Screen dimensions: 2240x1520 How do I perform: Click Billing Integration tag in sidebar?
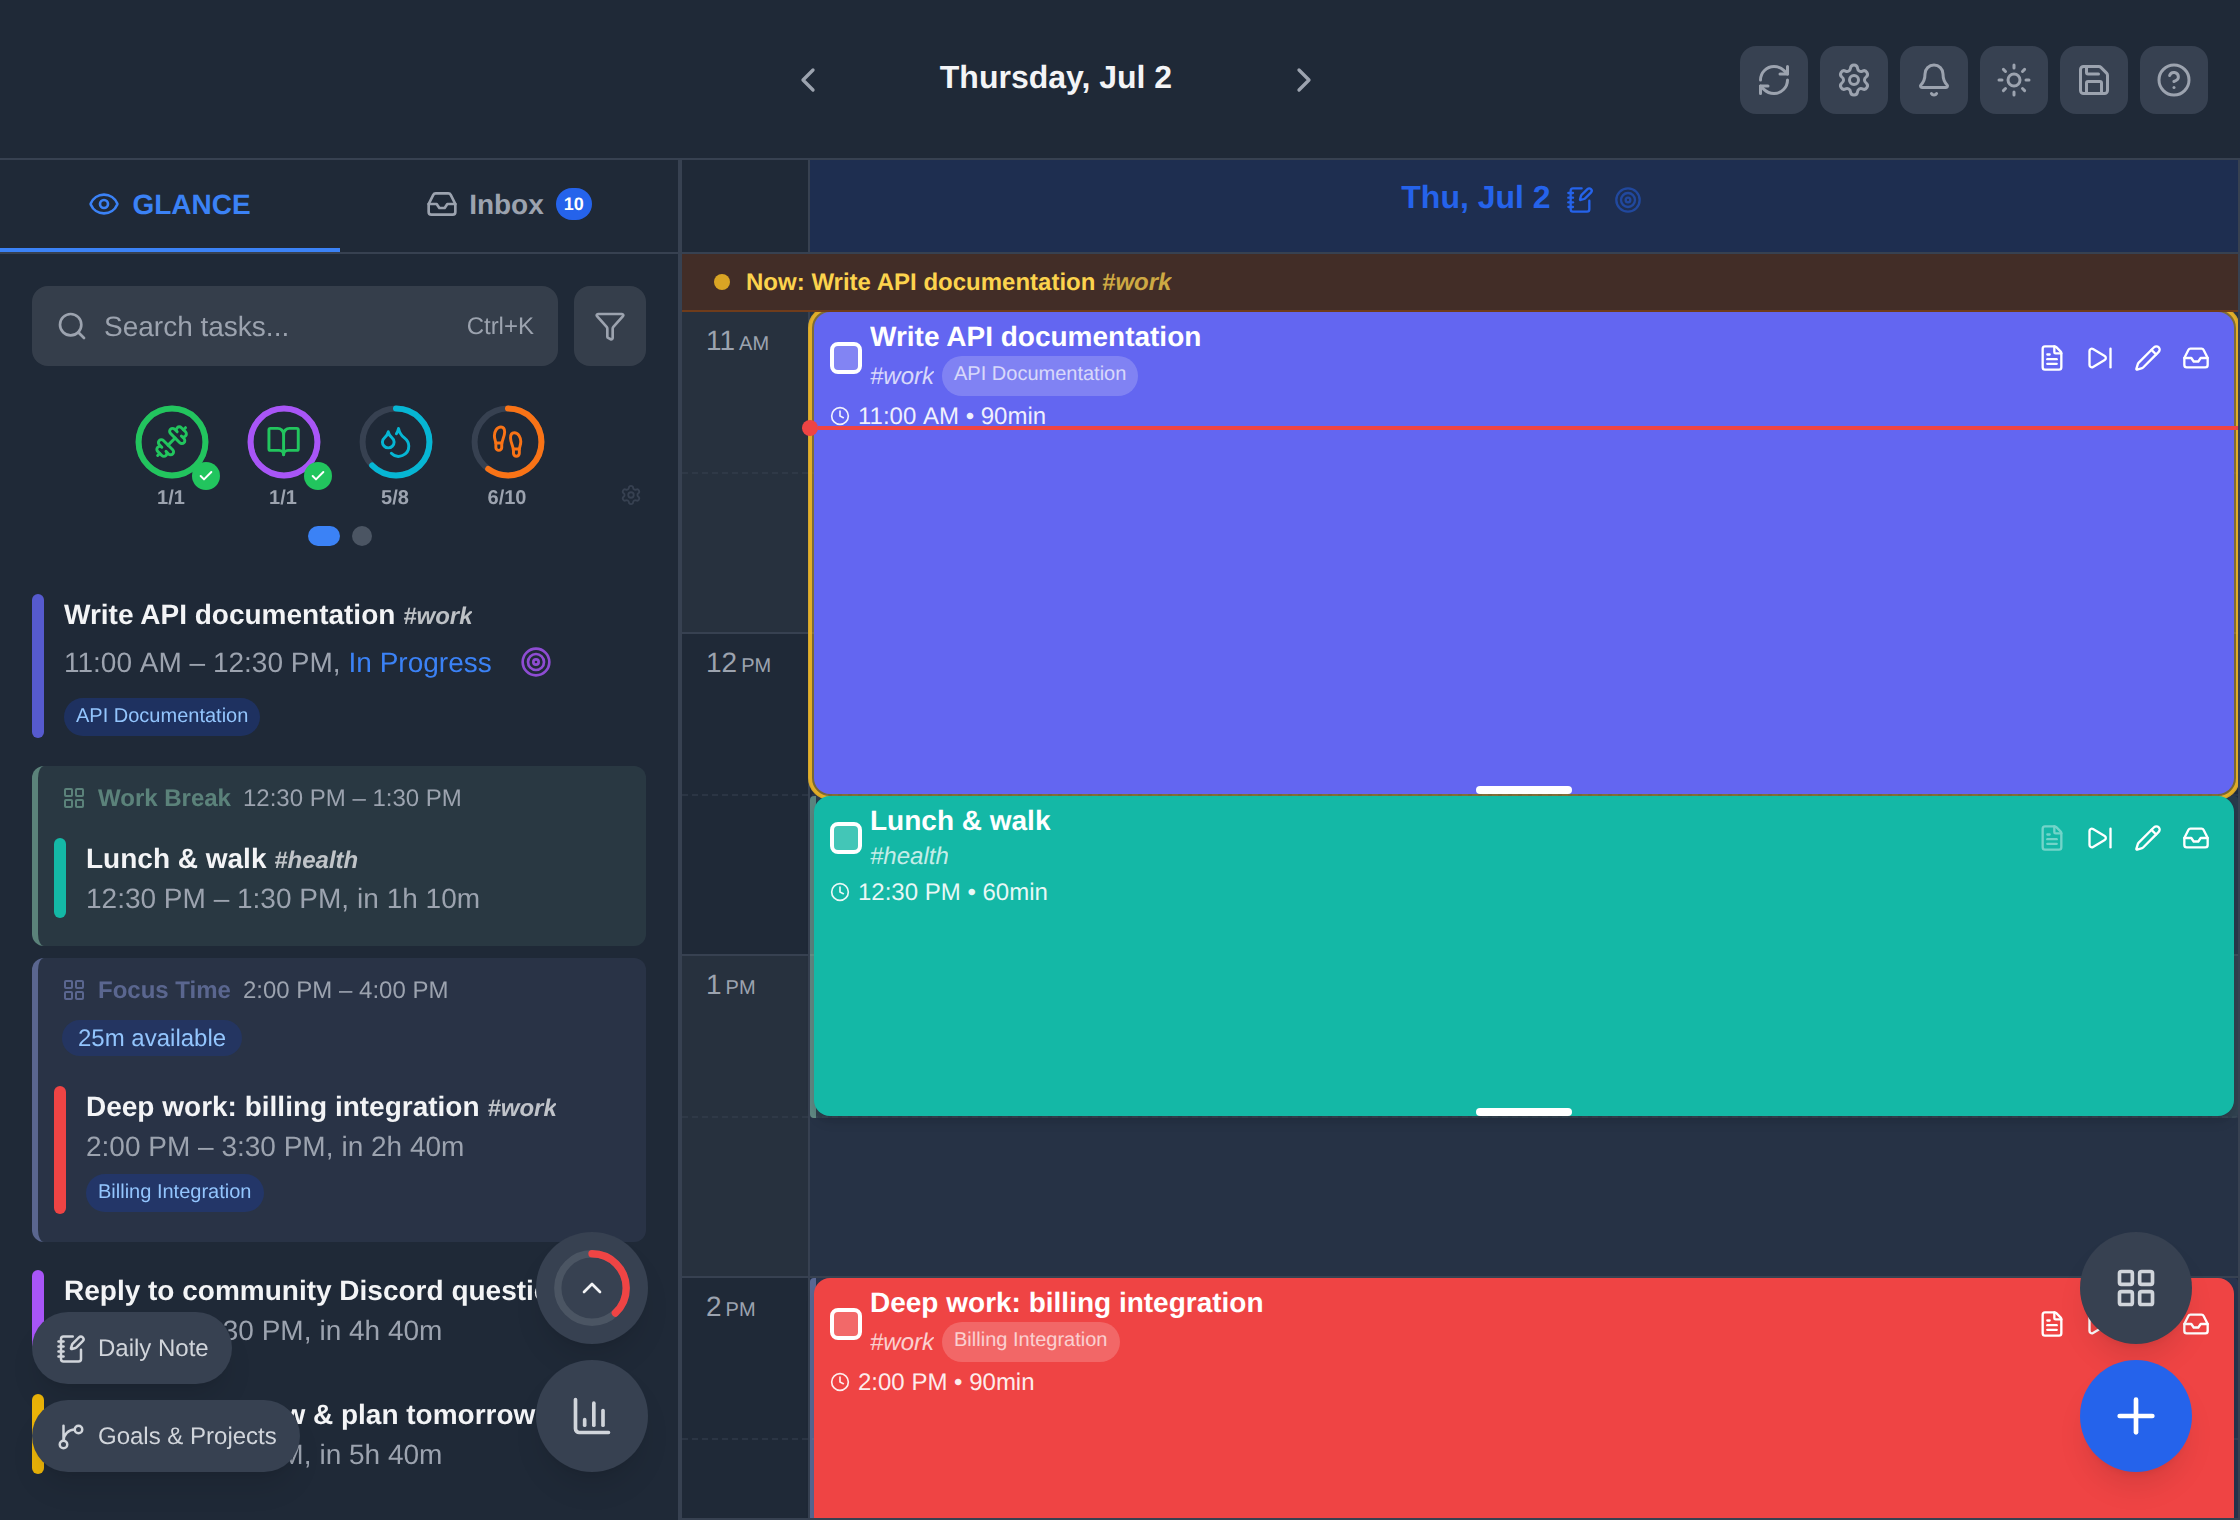(175, 1192)
